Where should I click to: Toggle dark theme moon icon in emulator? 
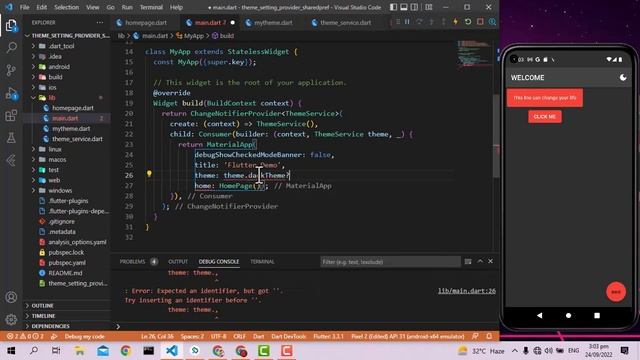pos(623,77)
